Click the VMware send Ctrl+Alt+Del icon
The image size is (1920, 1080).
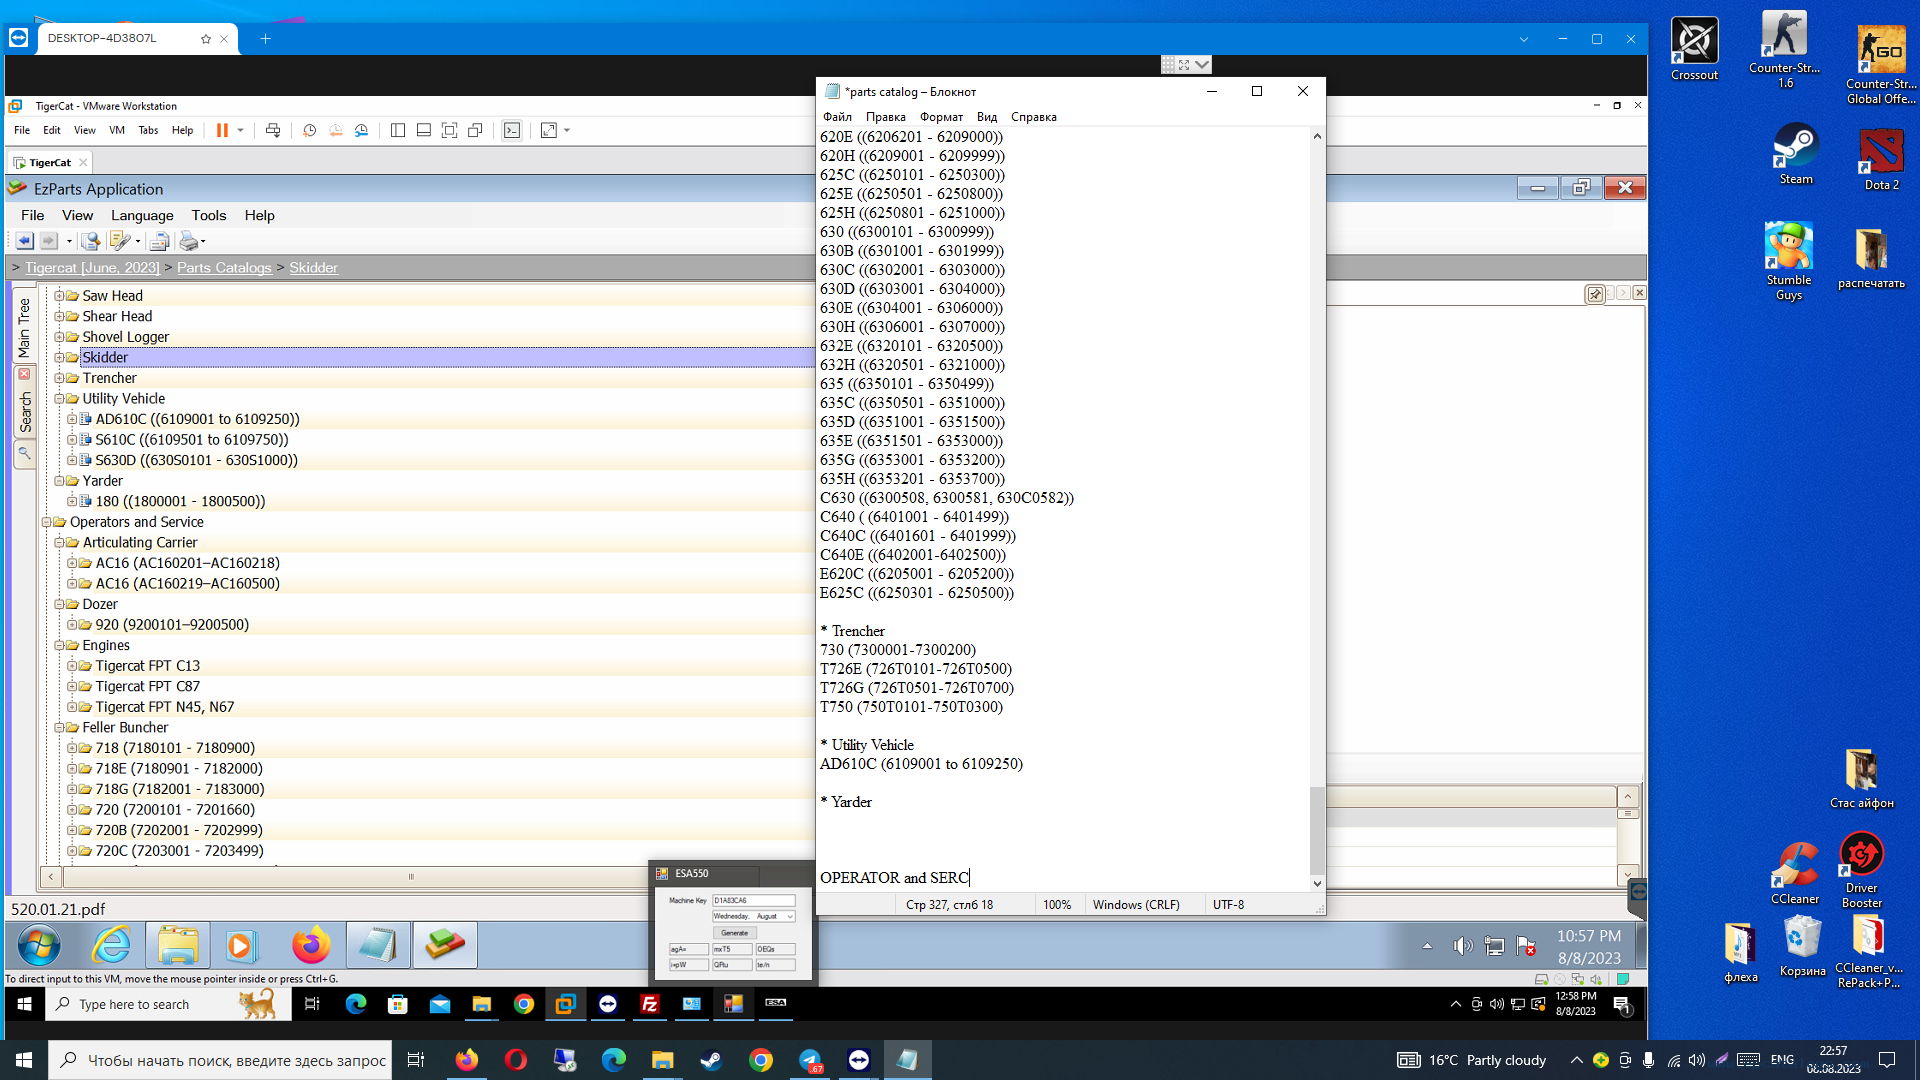click(273, 130)
